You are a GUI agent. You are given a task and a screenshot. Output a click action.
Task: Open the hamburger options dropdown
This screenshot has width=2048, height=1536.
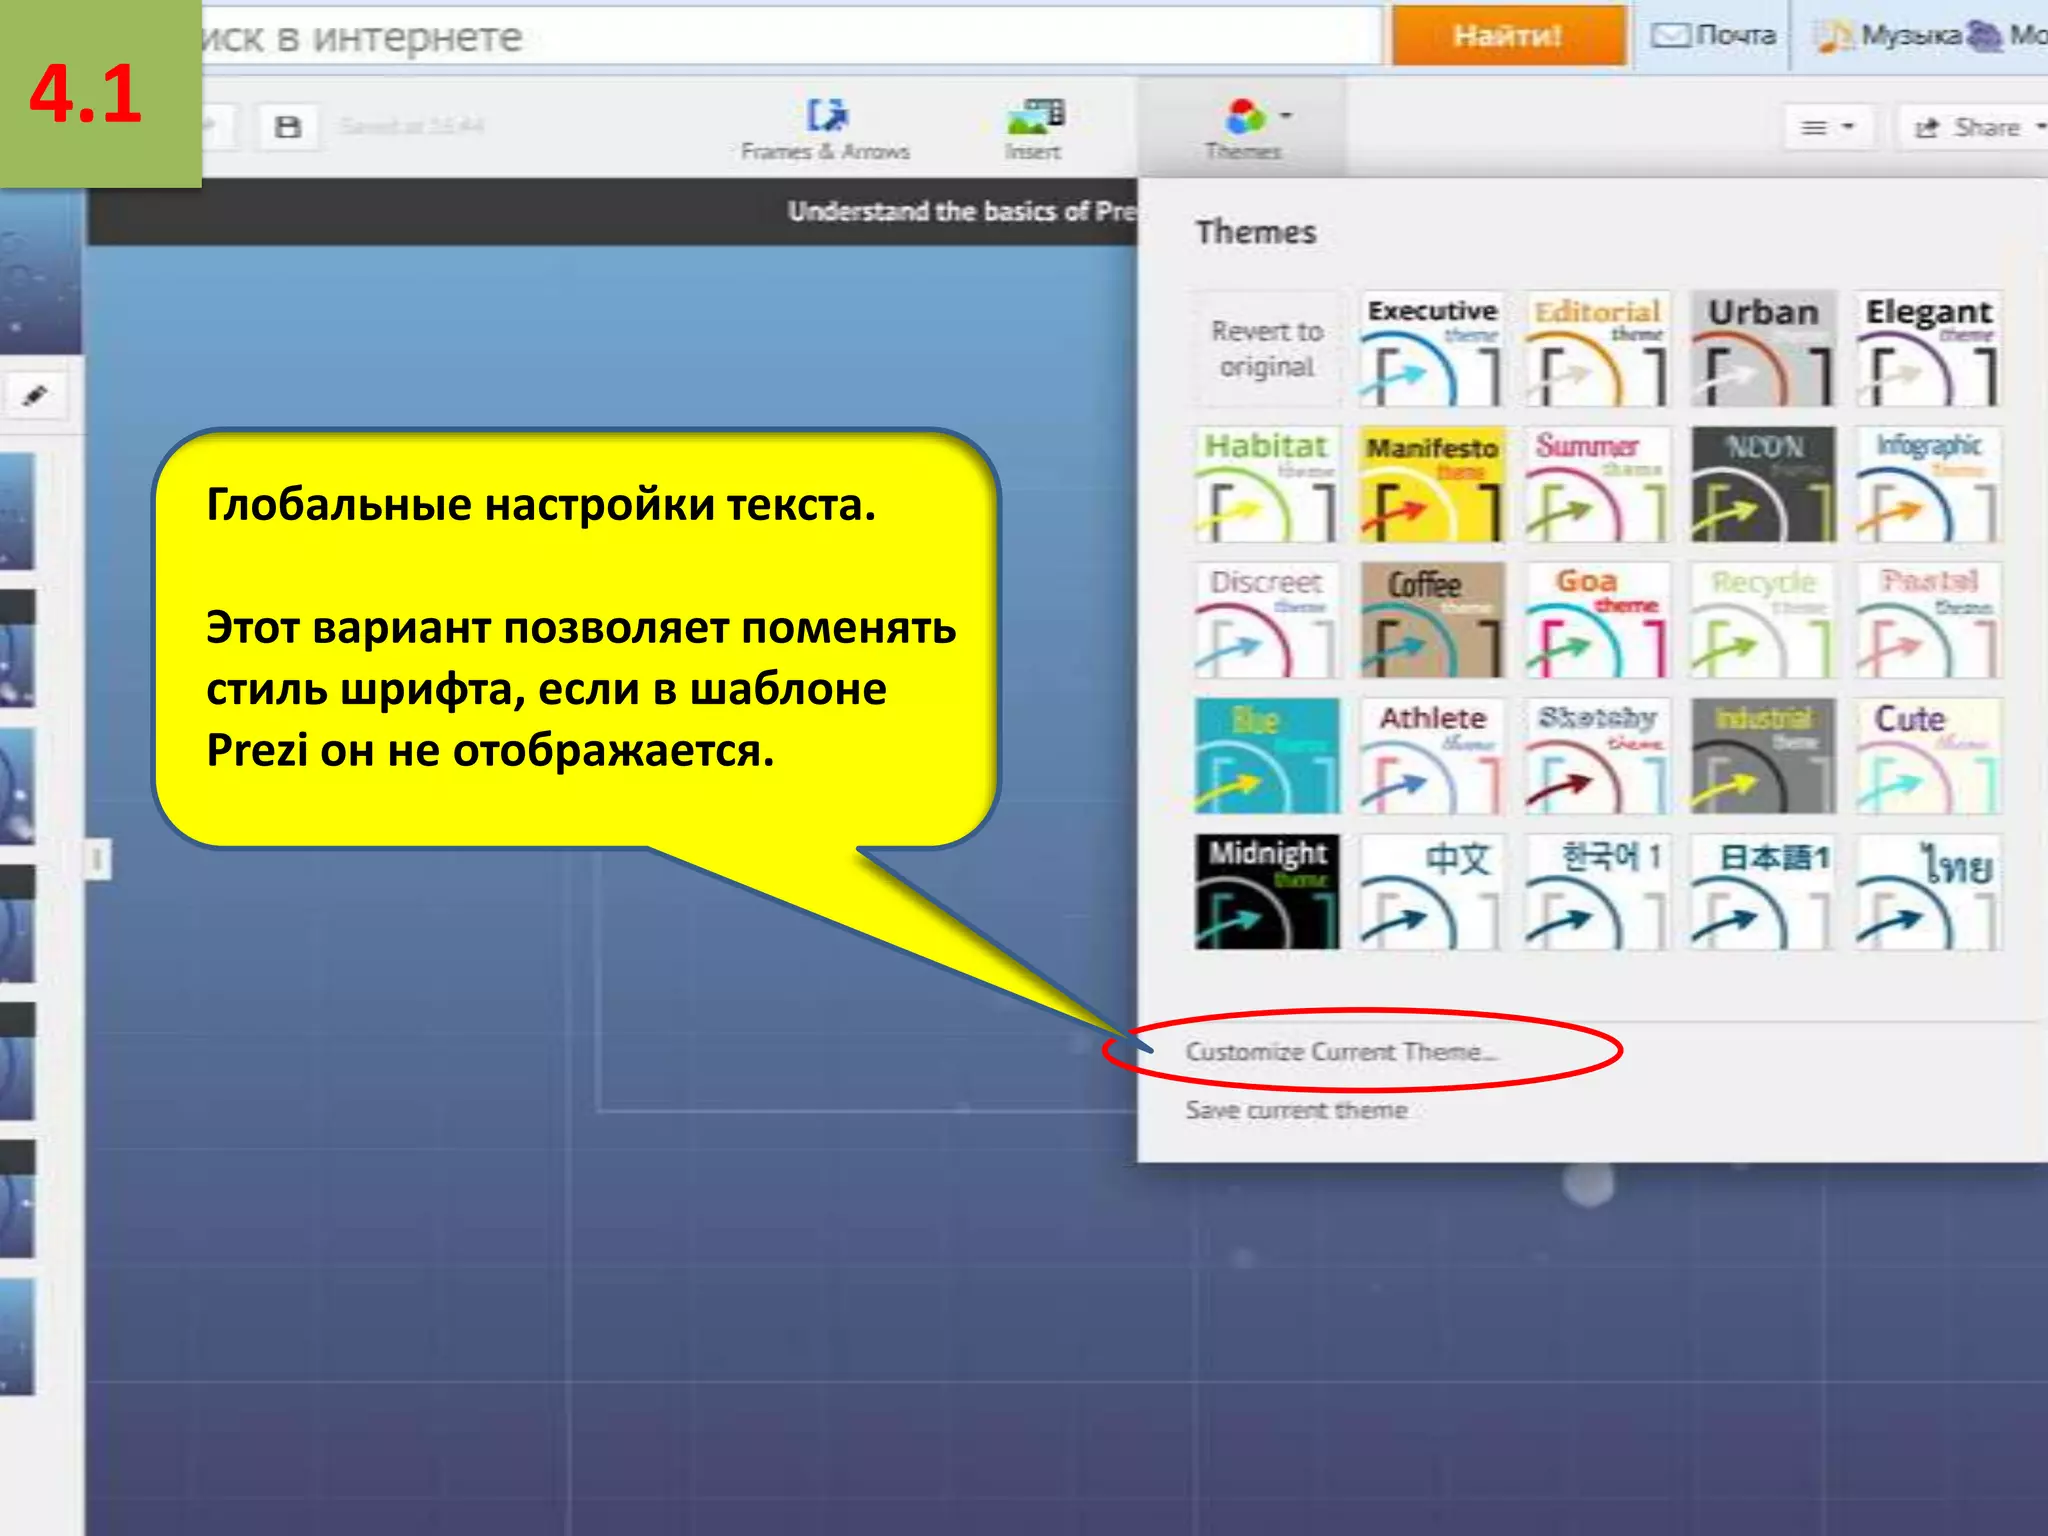1827,127
